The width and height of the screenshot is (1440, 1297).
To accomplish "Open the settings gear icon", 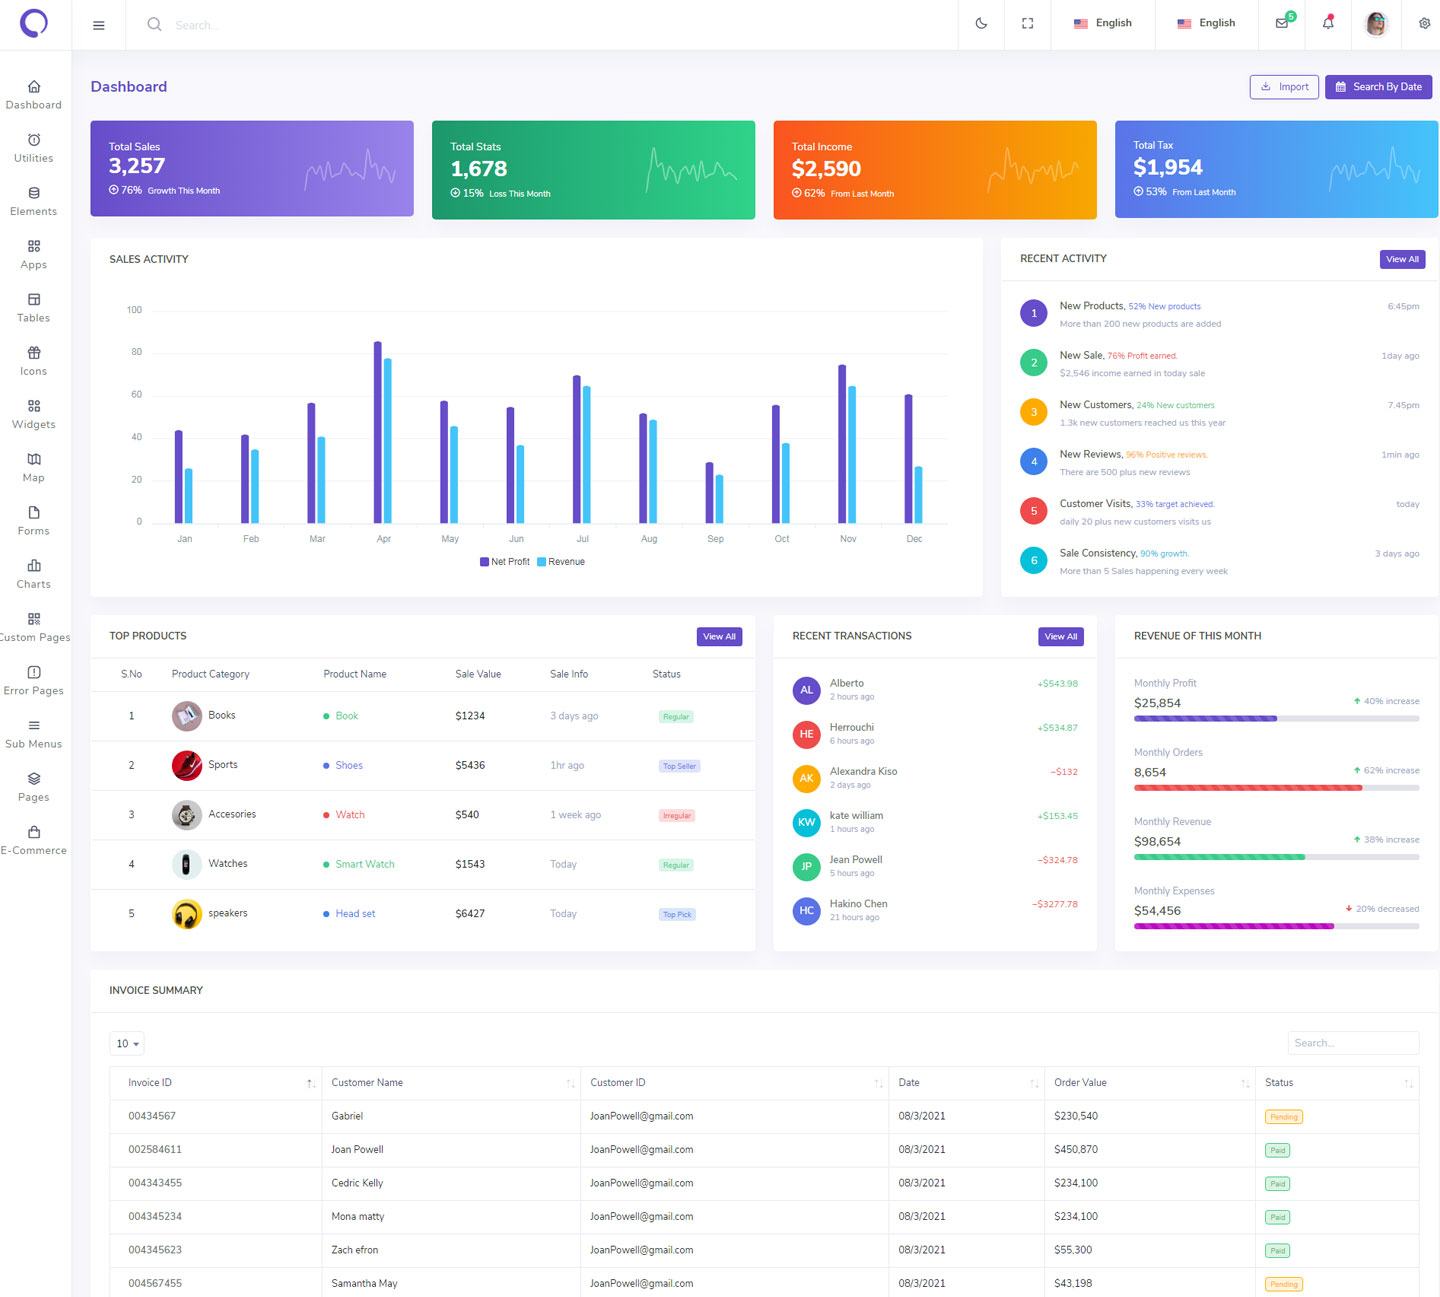I will 1424,24.
